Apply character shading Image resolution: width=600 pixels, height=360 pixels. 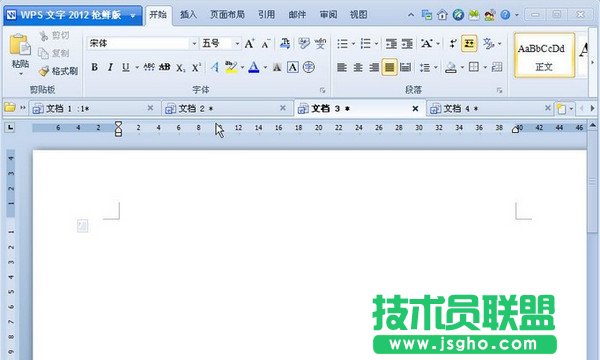point(277,68)
